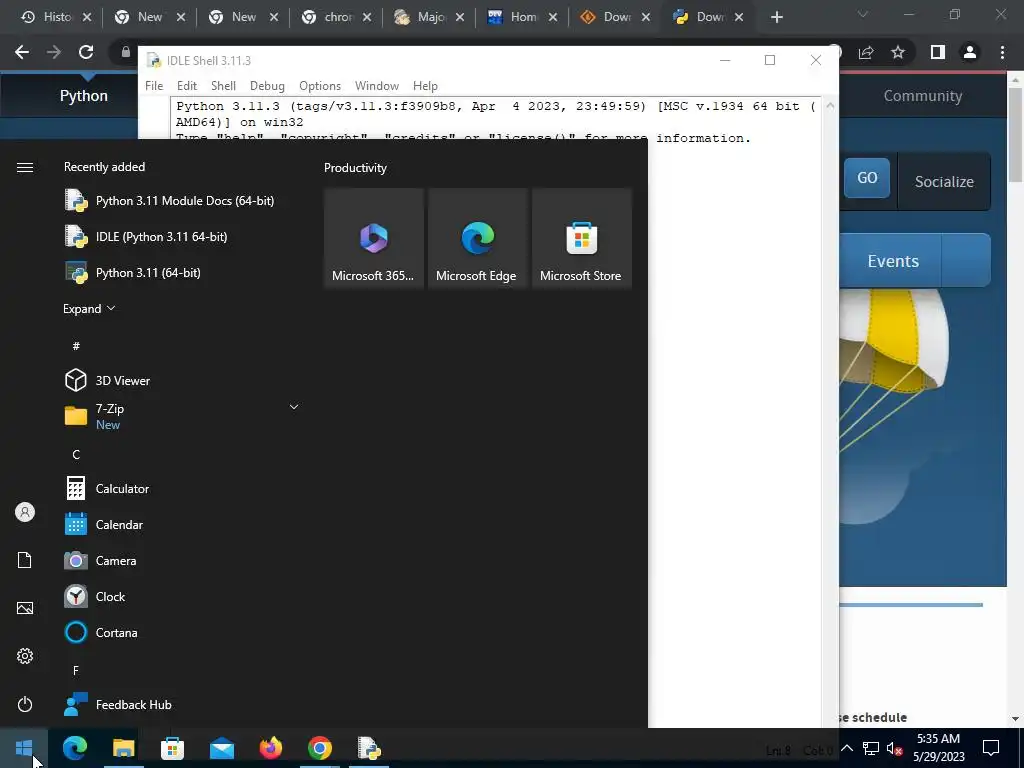
Task: Open Settings gear in Start sidebar
Action: coord(25,656)
